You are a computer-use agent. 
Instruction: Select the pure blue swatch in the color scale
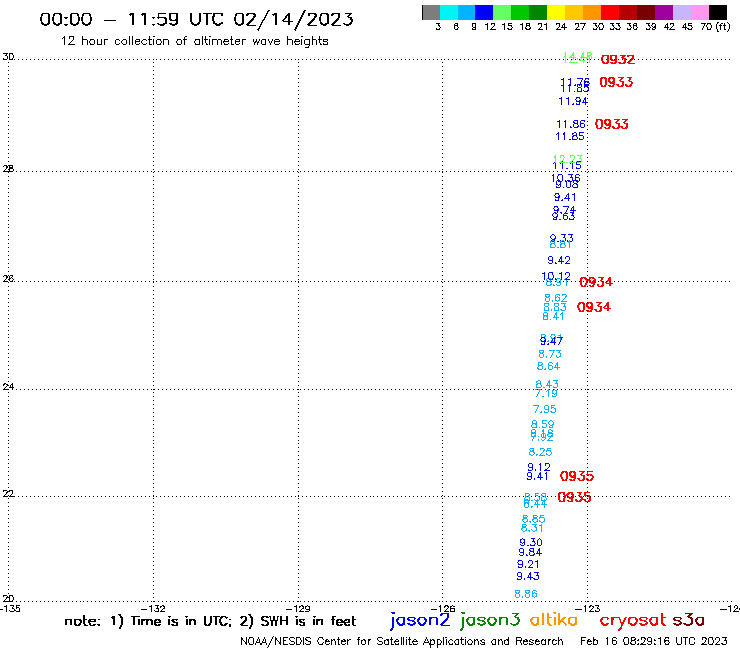(484, 12)
